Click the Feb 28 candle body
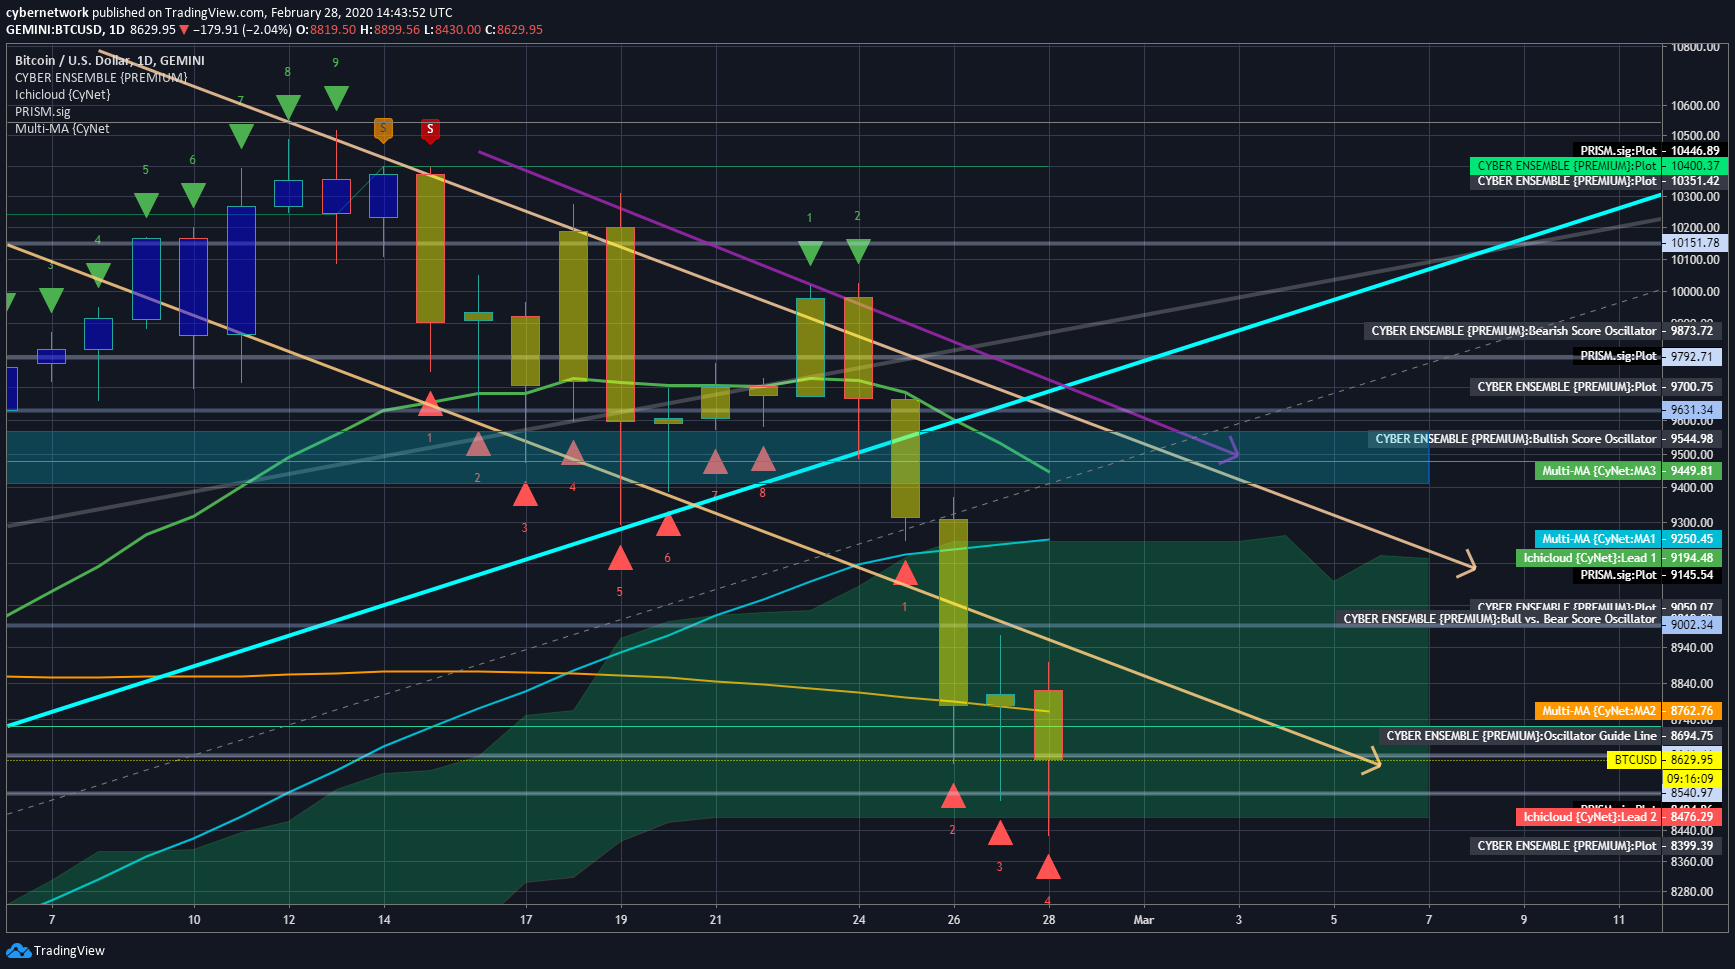This screenshot has height=969, width=1735. coord(1048,725)
